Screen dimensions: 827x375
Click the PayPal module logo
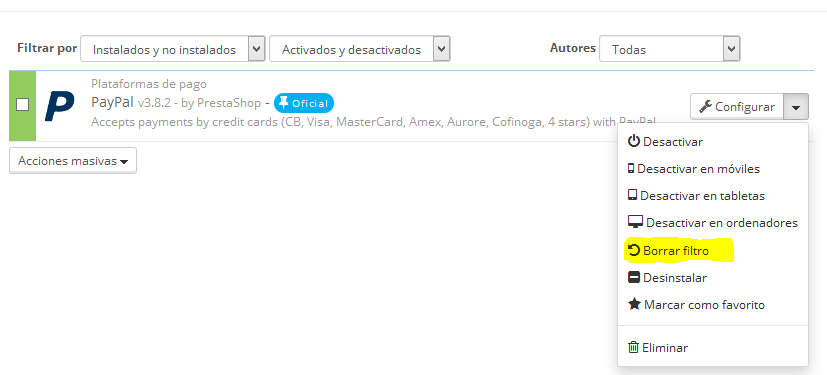pyautogui.click(x=59, y=106)
